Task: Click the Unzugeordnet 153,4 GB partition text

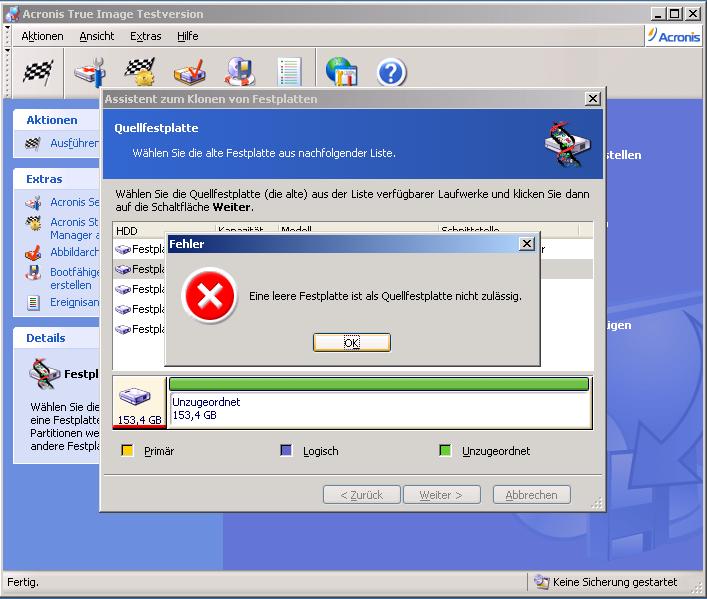Action: pos(206,408)
